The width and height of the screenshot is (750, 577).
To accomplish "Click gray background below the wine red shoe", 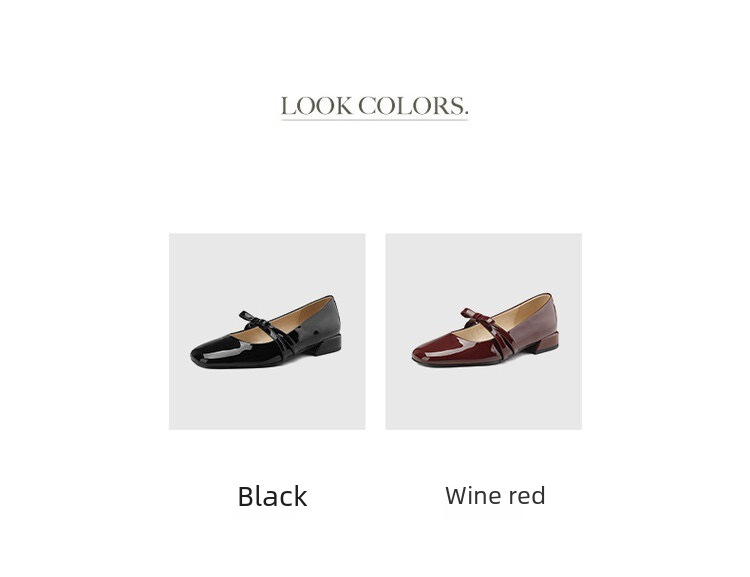I will pos(484,399).
